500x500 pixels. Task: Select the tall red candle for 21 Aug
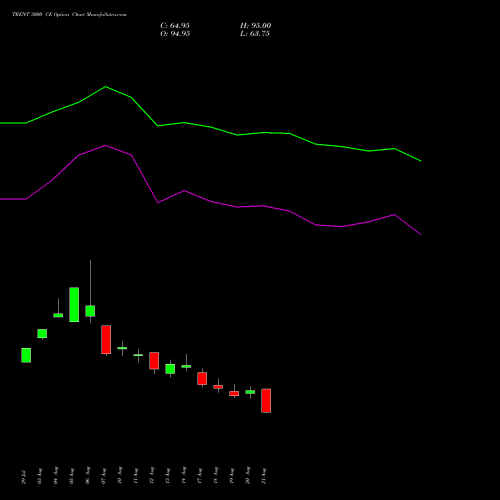pyautogui.click(x=266, y=401)
